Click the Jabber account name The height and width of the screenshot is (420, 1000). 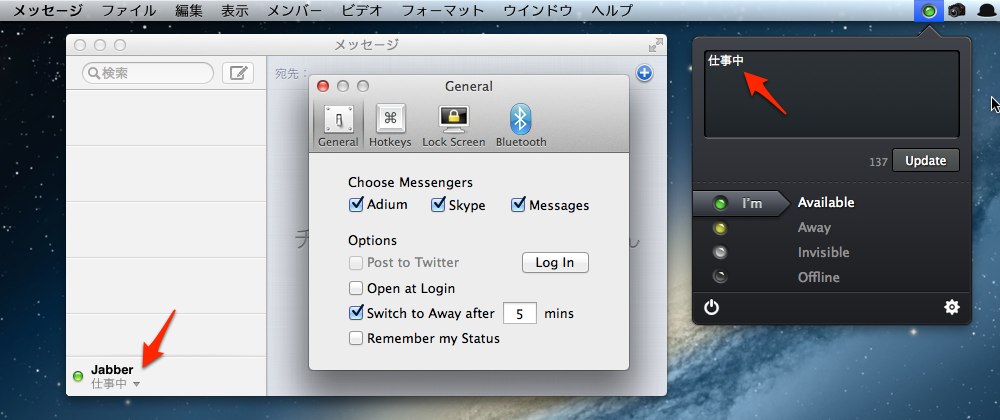pos(112,370)
